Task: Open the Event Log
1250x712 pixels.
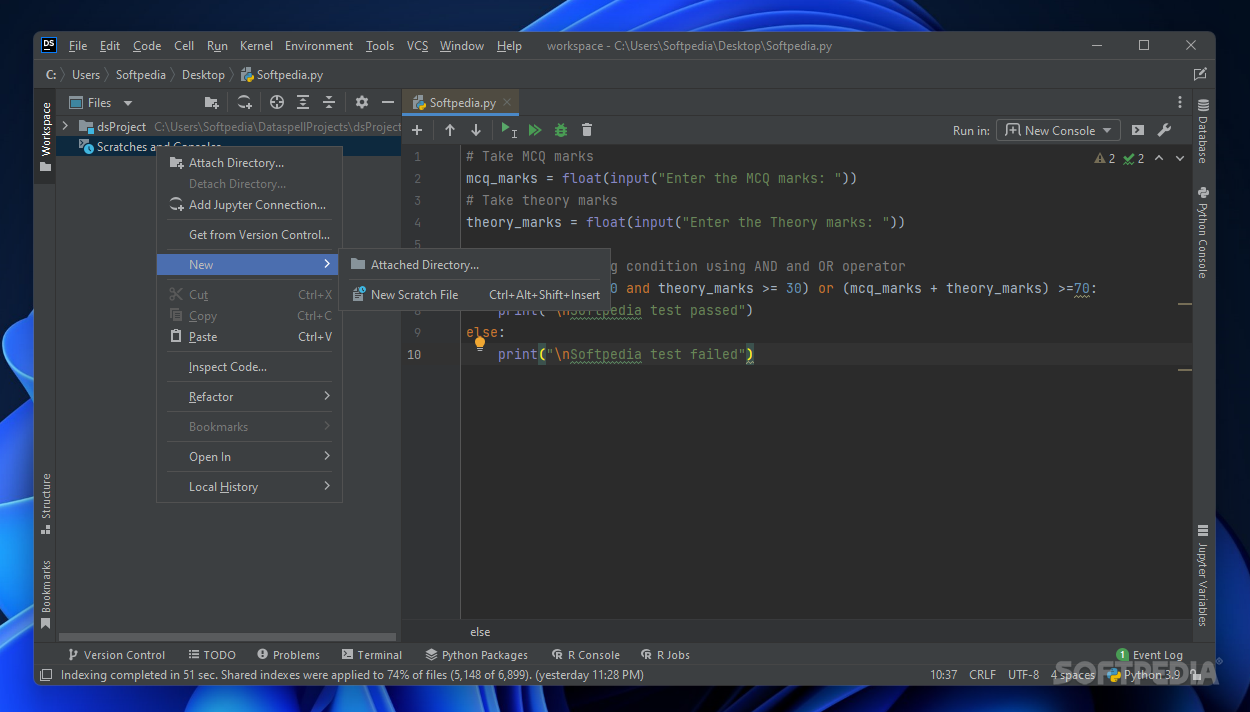Action: (1150, 655)
